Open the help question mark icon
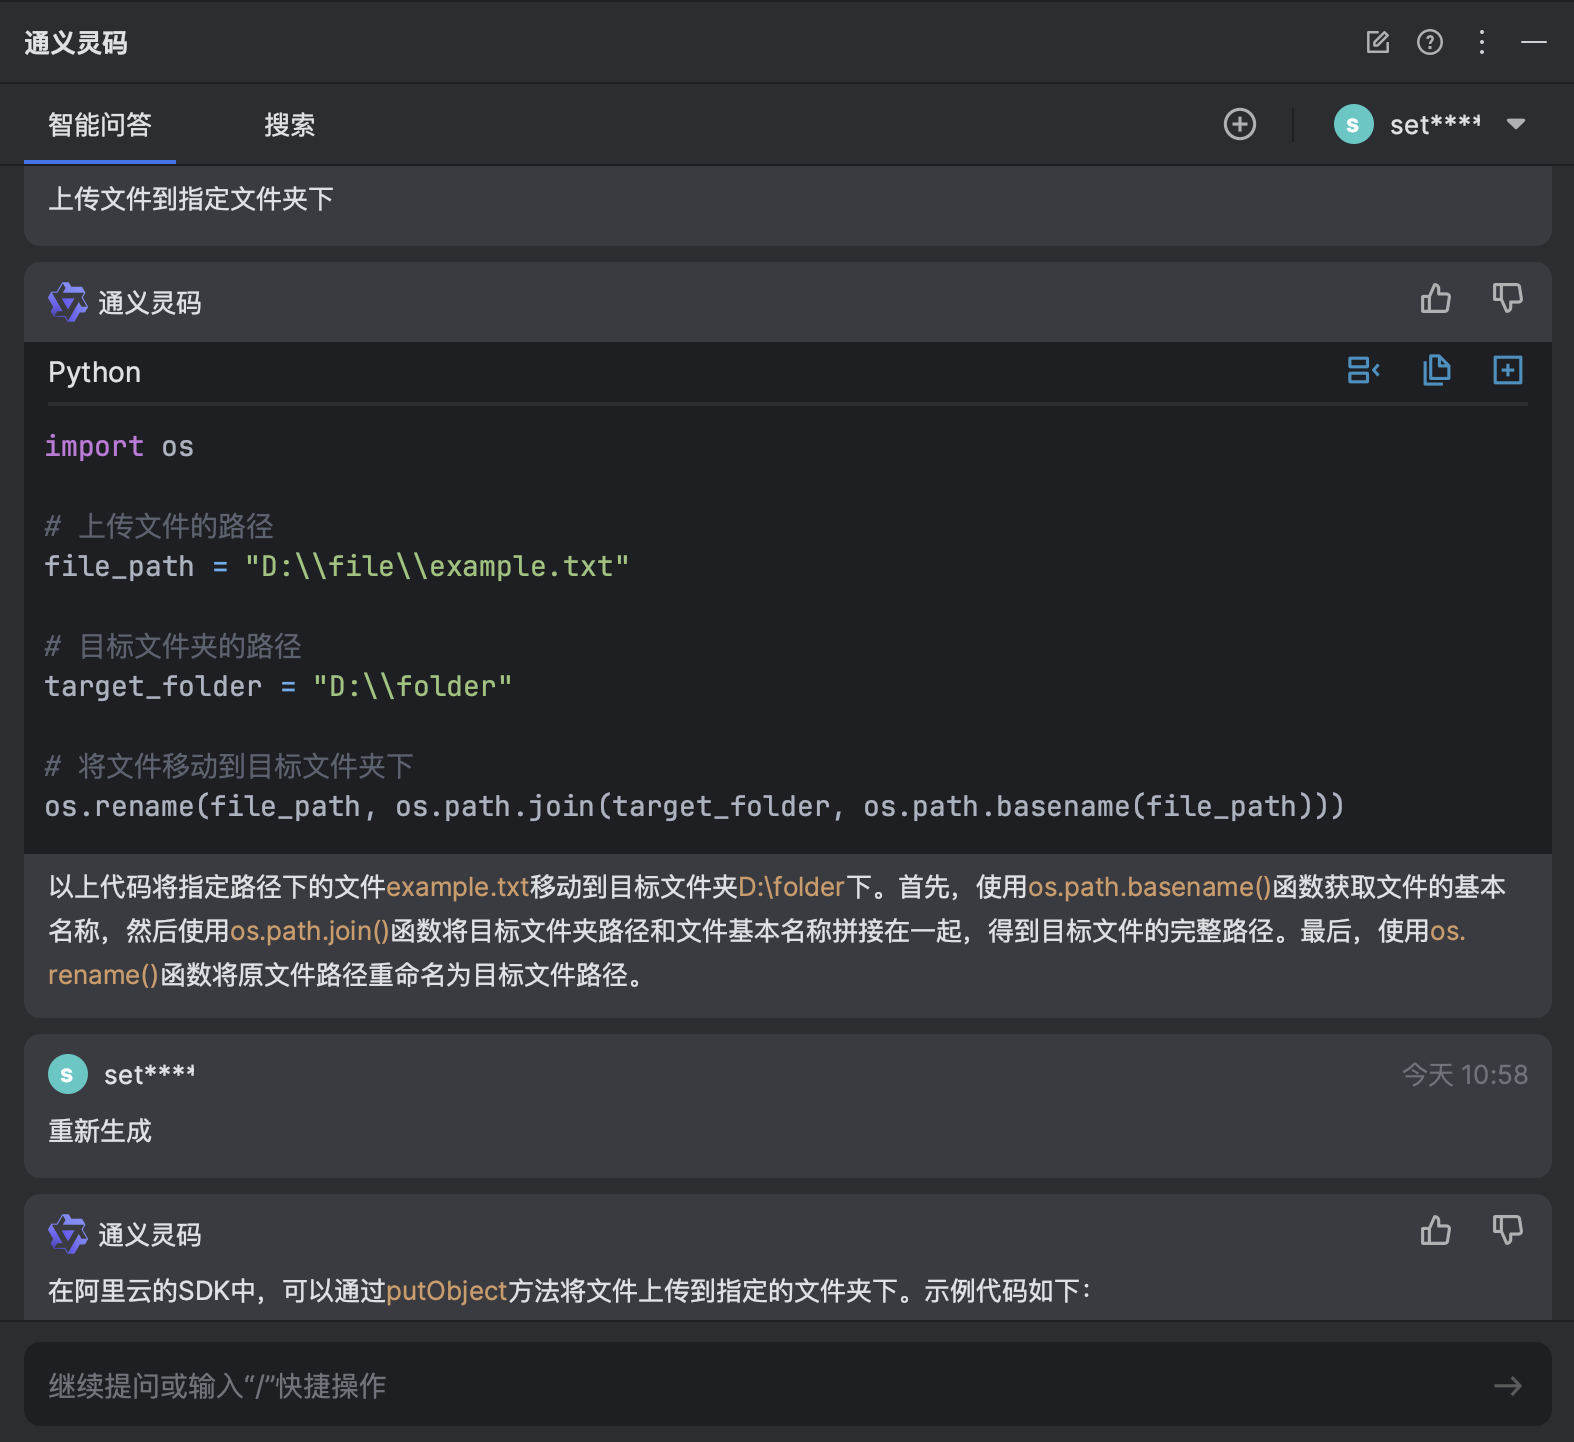This screenshot has width=1574, height=1442. pyautogui.click(x=1430, y=42)
